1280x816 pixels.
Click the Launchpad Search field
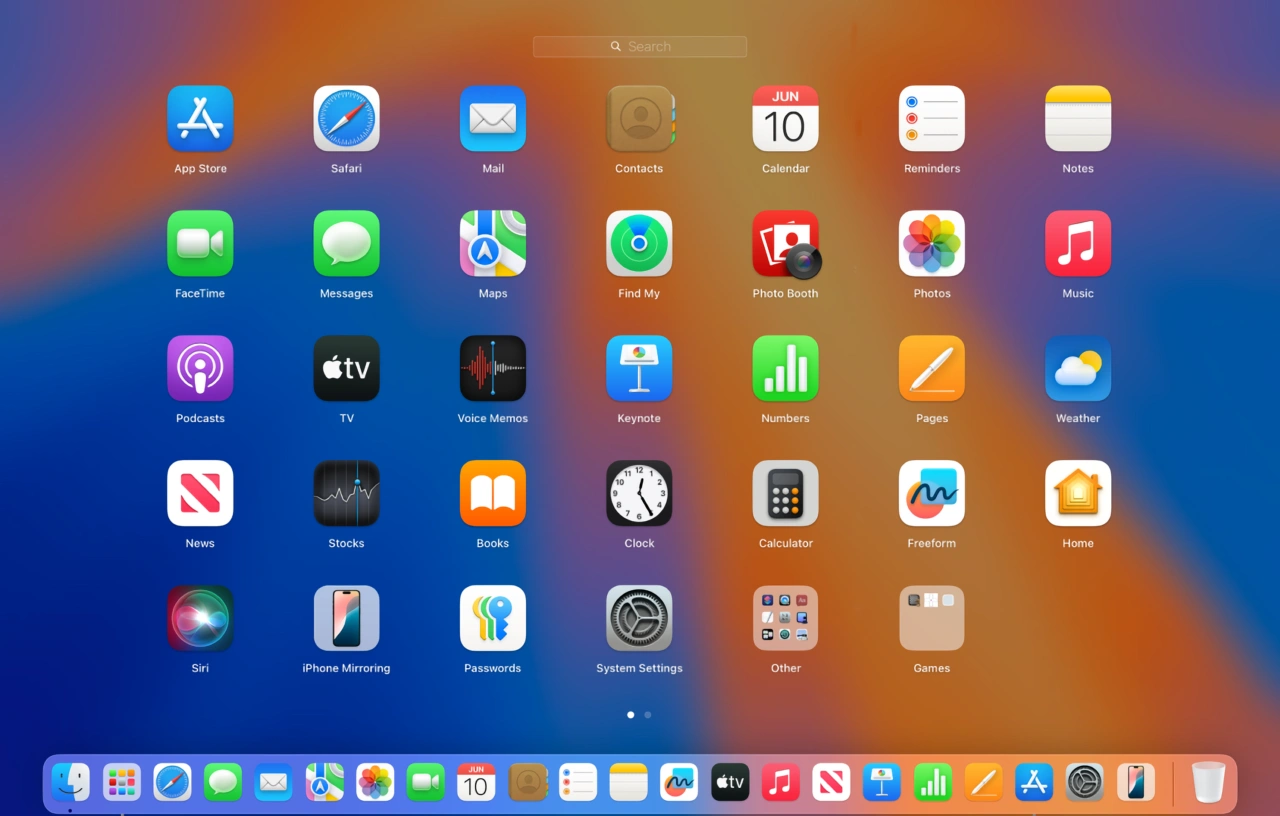tap(640, 47)
